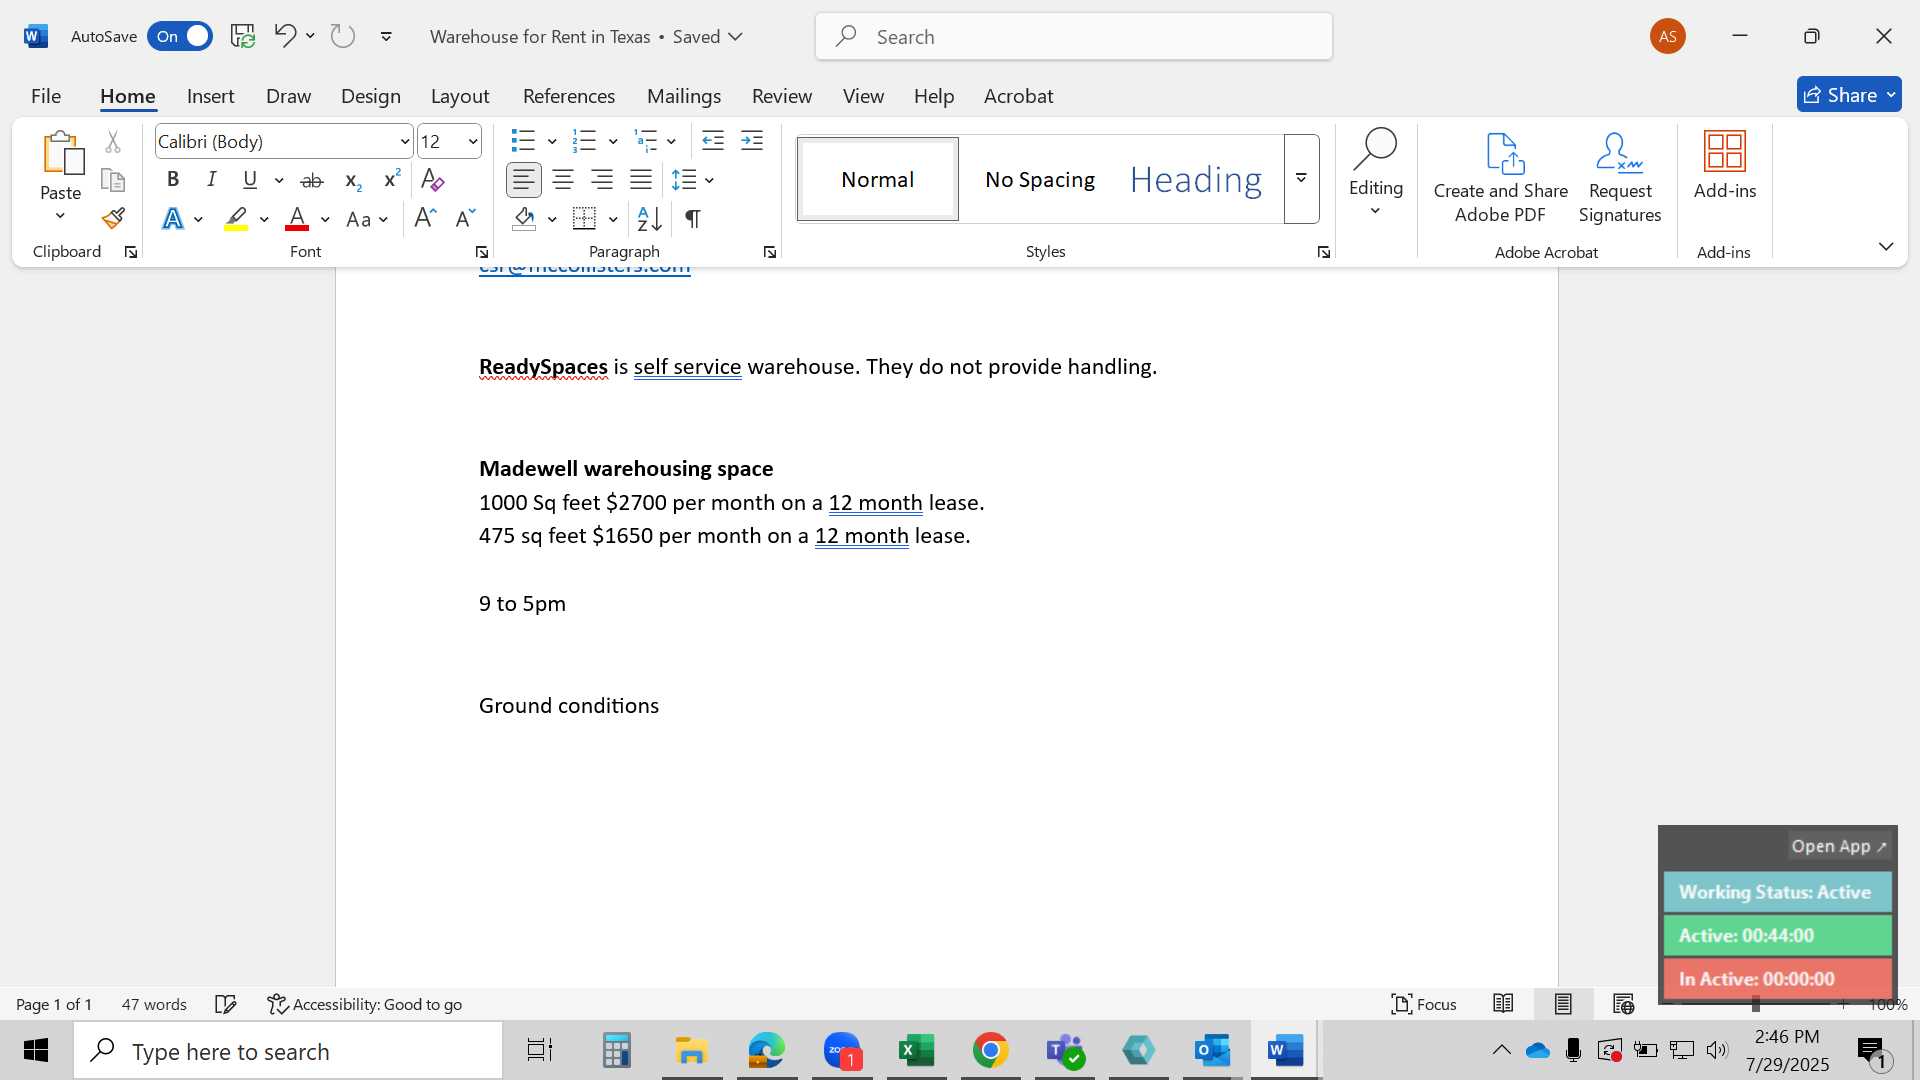Increase font size with Grow Font
1920x1080 pixels.
point(425,218)
